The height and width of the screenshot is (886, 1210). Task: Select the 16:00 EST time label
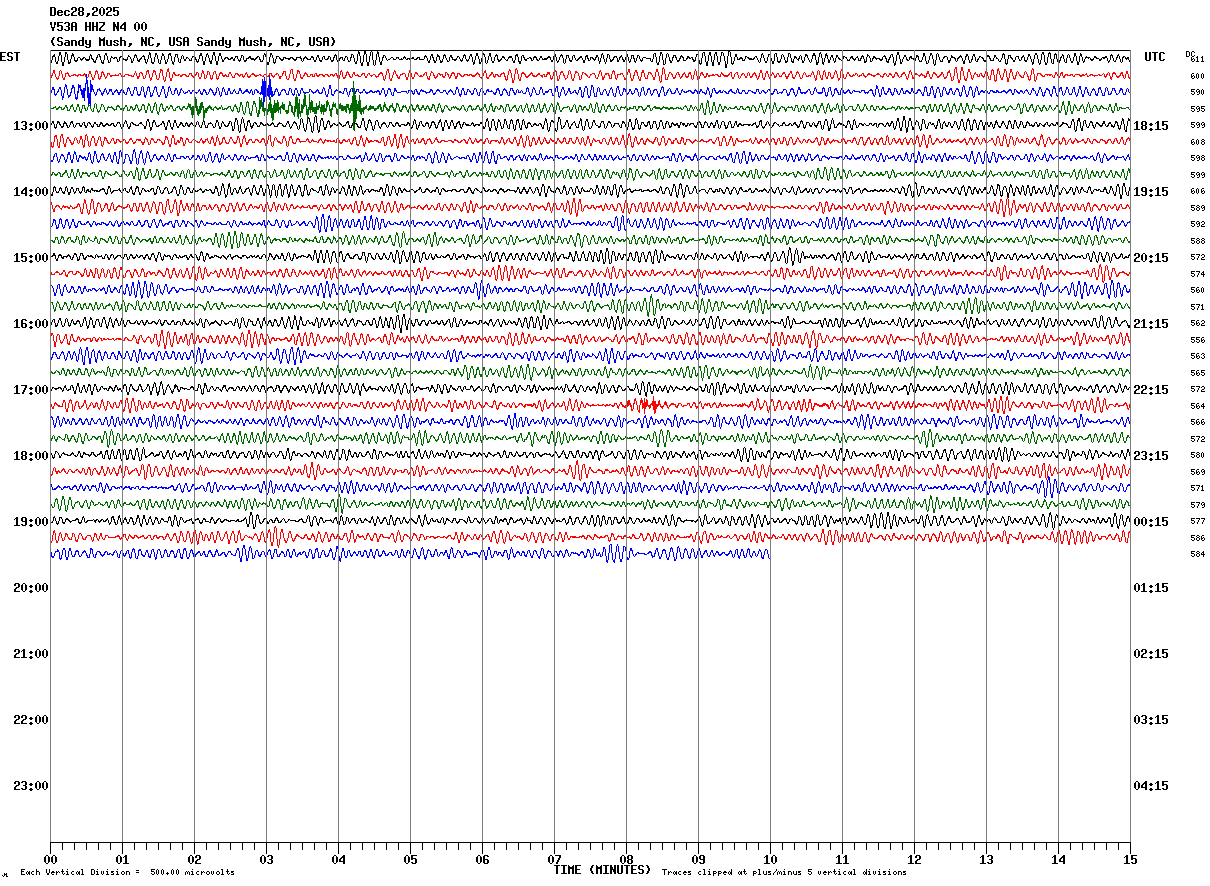pyautogui.click(x=31, y=324)
